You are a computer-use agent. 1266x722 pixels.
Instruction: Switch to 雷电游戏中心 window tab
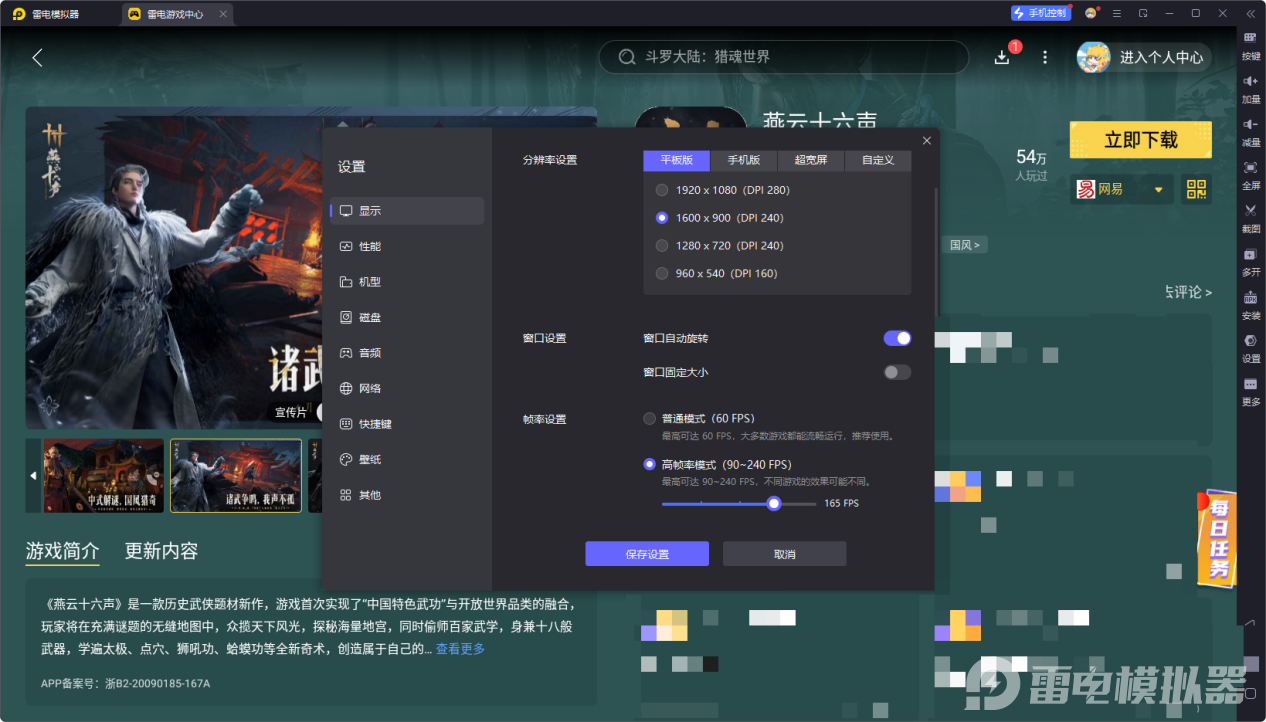tap(178, 14)
